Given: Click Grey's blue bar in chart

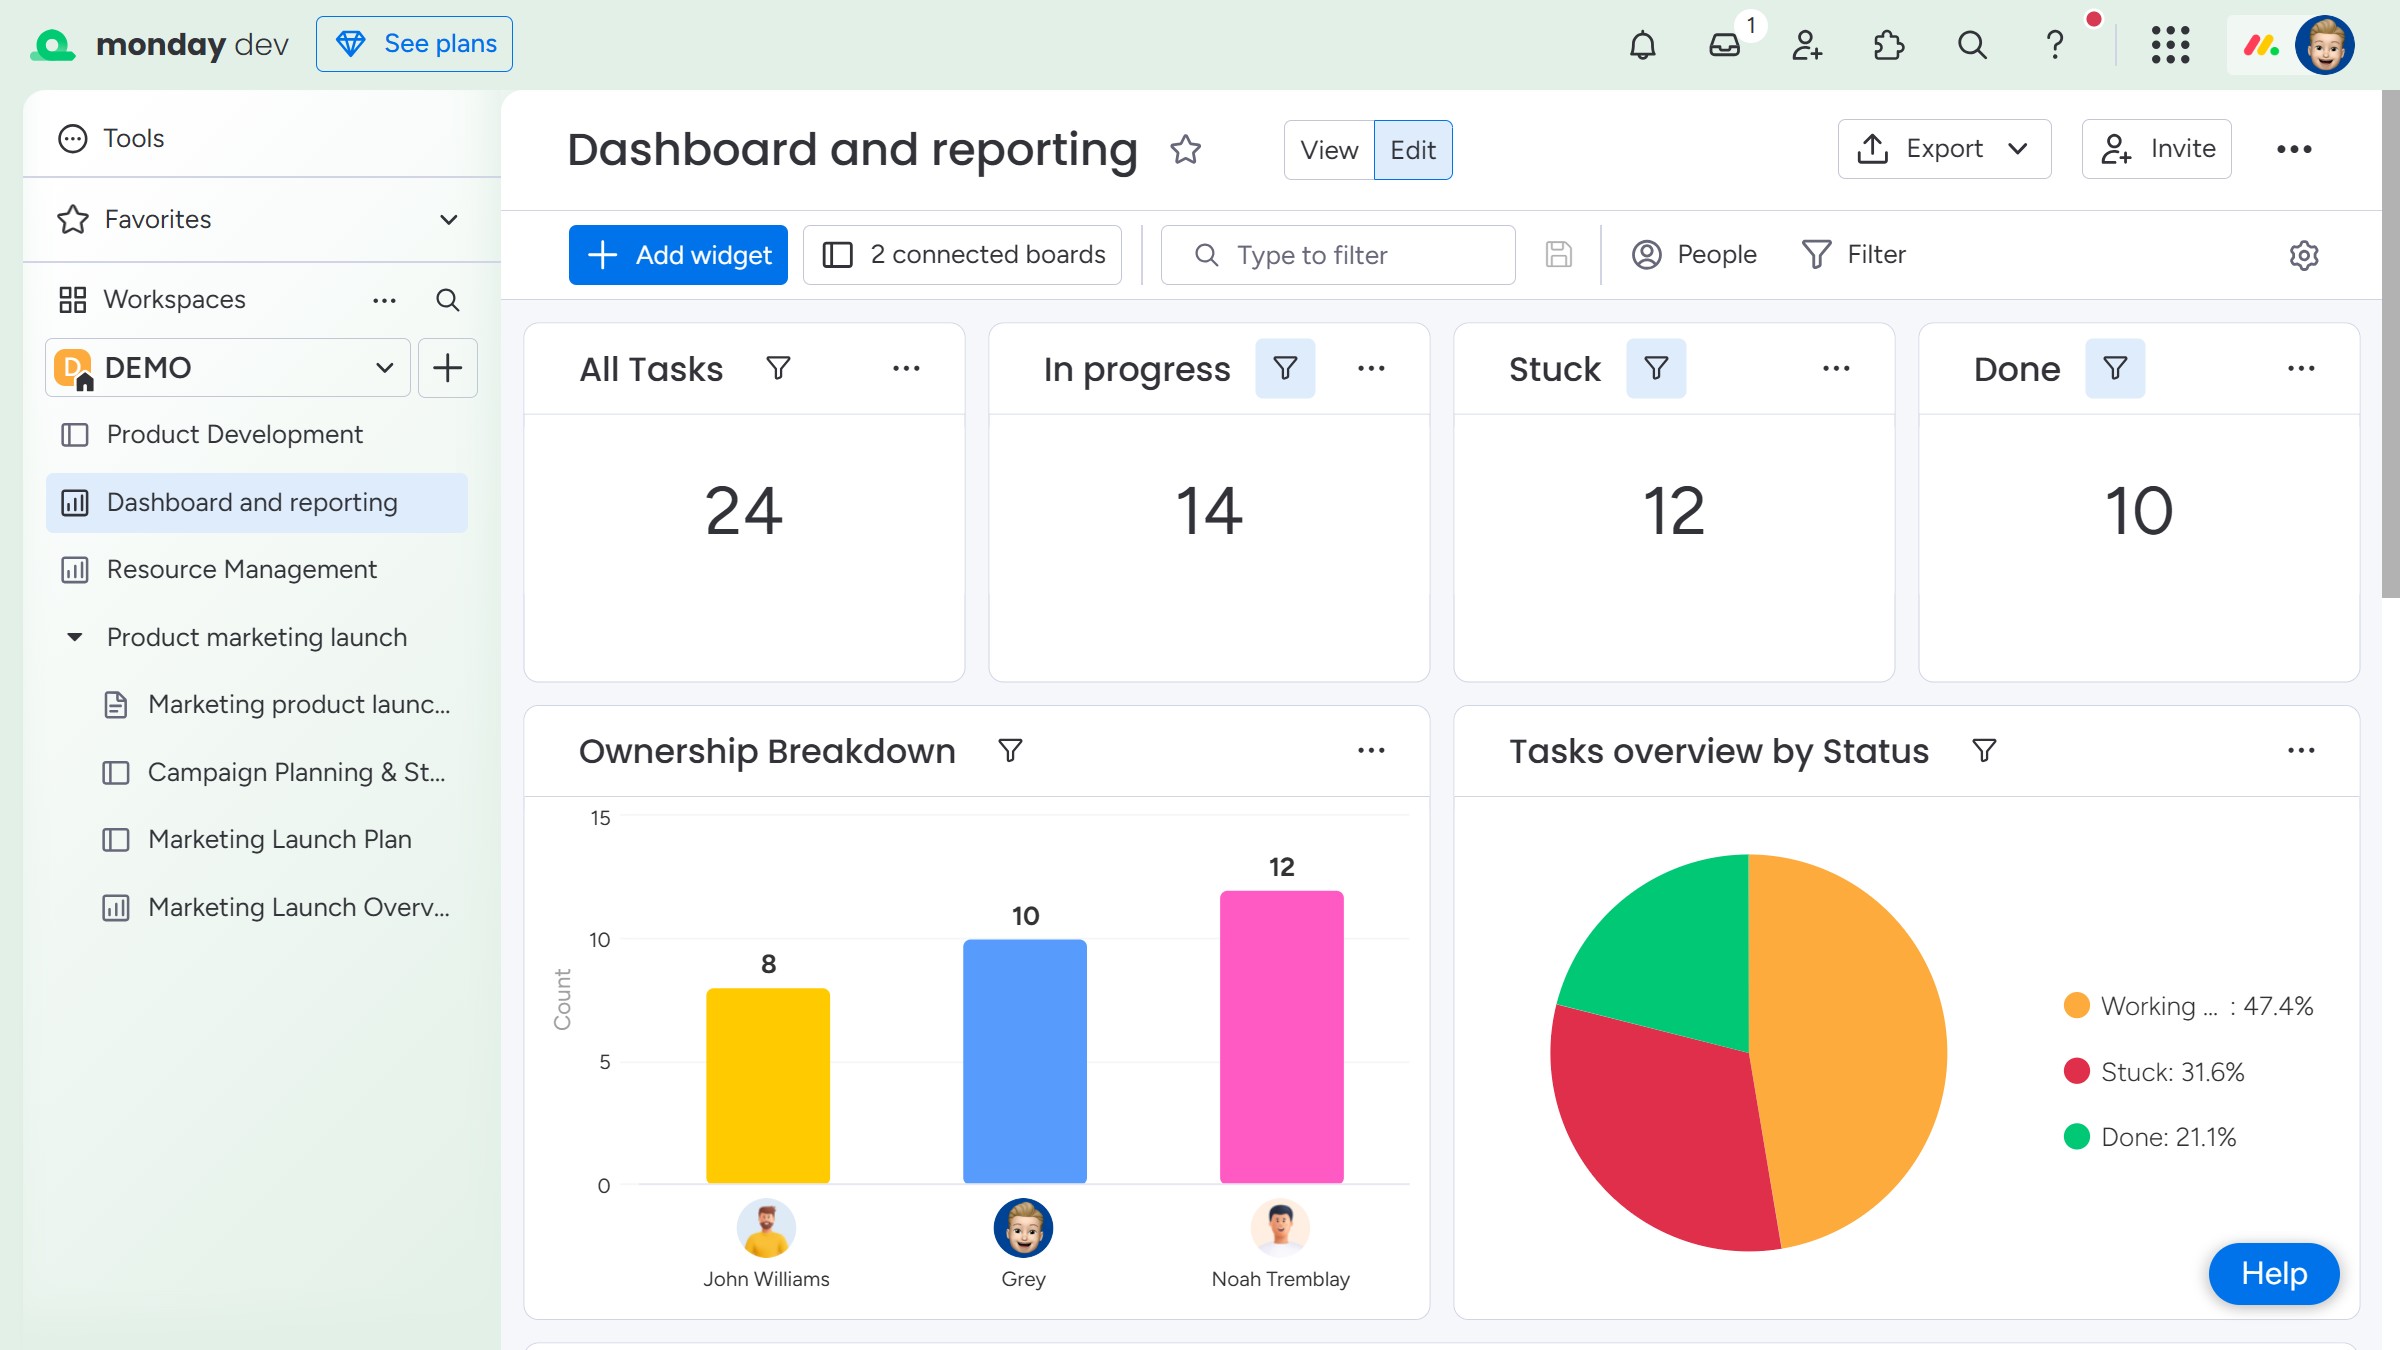Looking at the screenshot, I should (1025, 1061).
